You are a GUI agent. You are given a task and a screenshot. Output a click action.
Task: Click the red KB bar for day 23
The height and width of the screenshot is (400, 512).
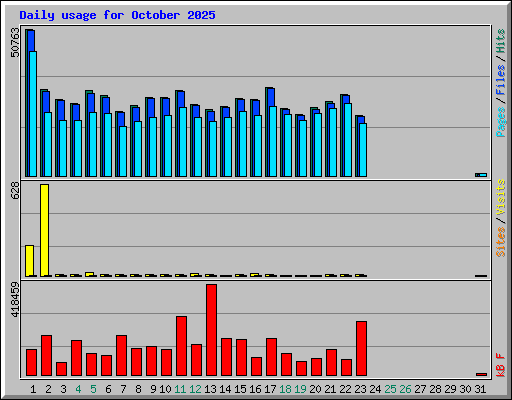pos(361,349)
